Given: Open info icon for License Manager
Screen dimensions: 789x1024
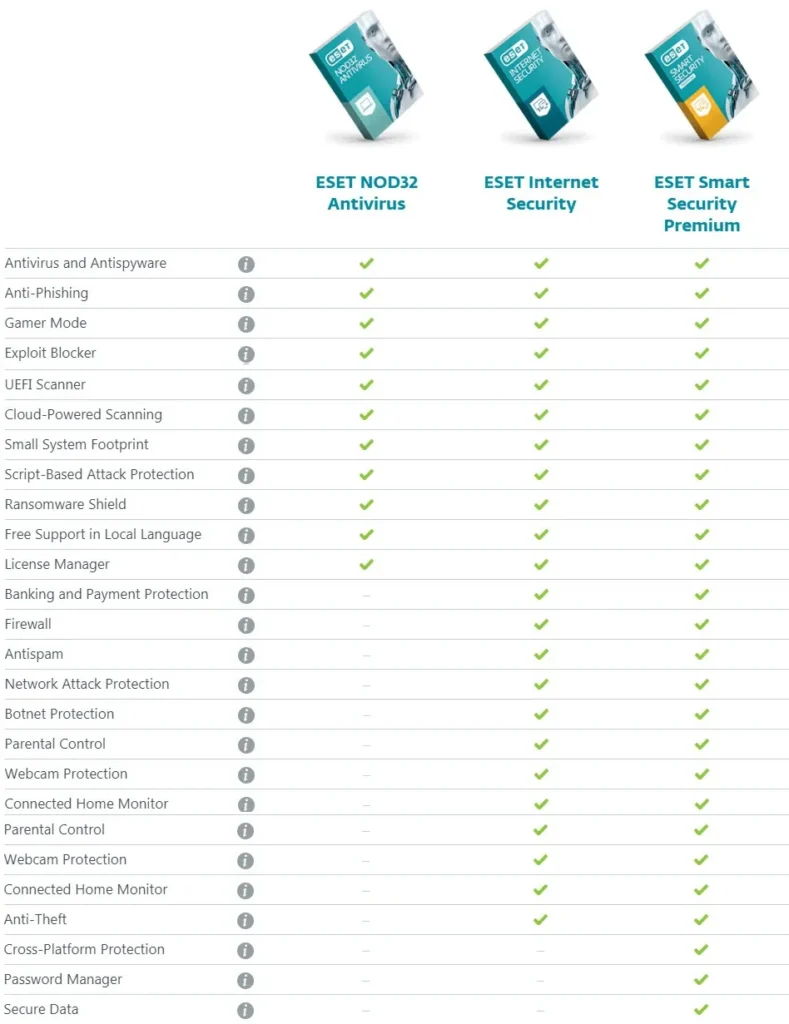Looking at the screenshot, I should [x=246, y=566].
